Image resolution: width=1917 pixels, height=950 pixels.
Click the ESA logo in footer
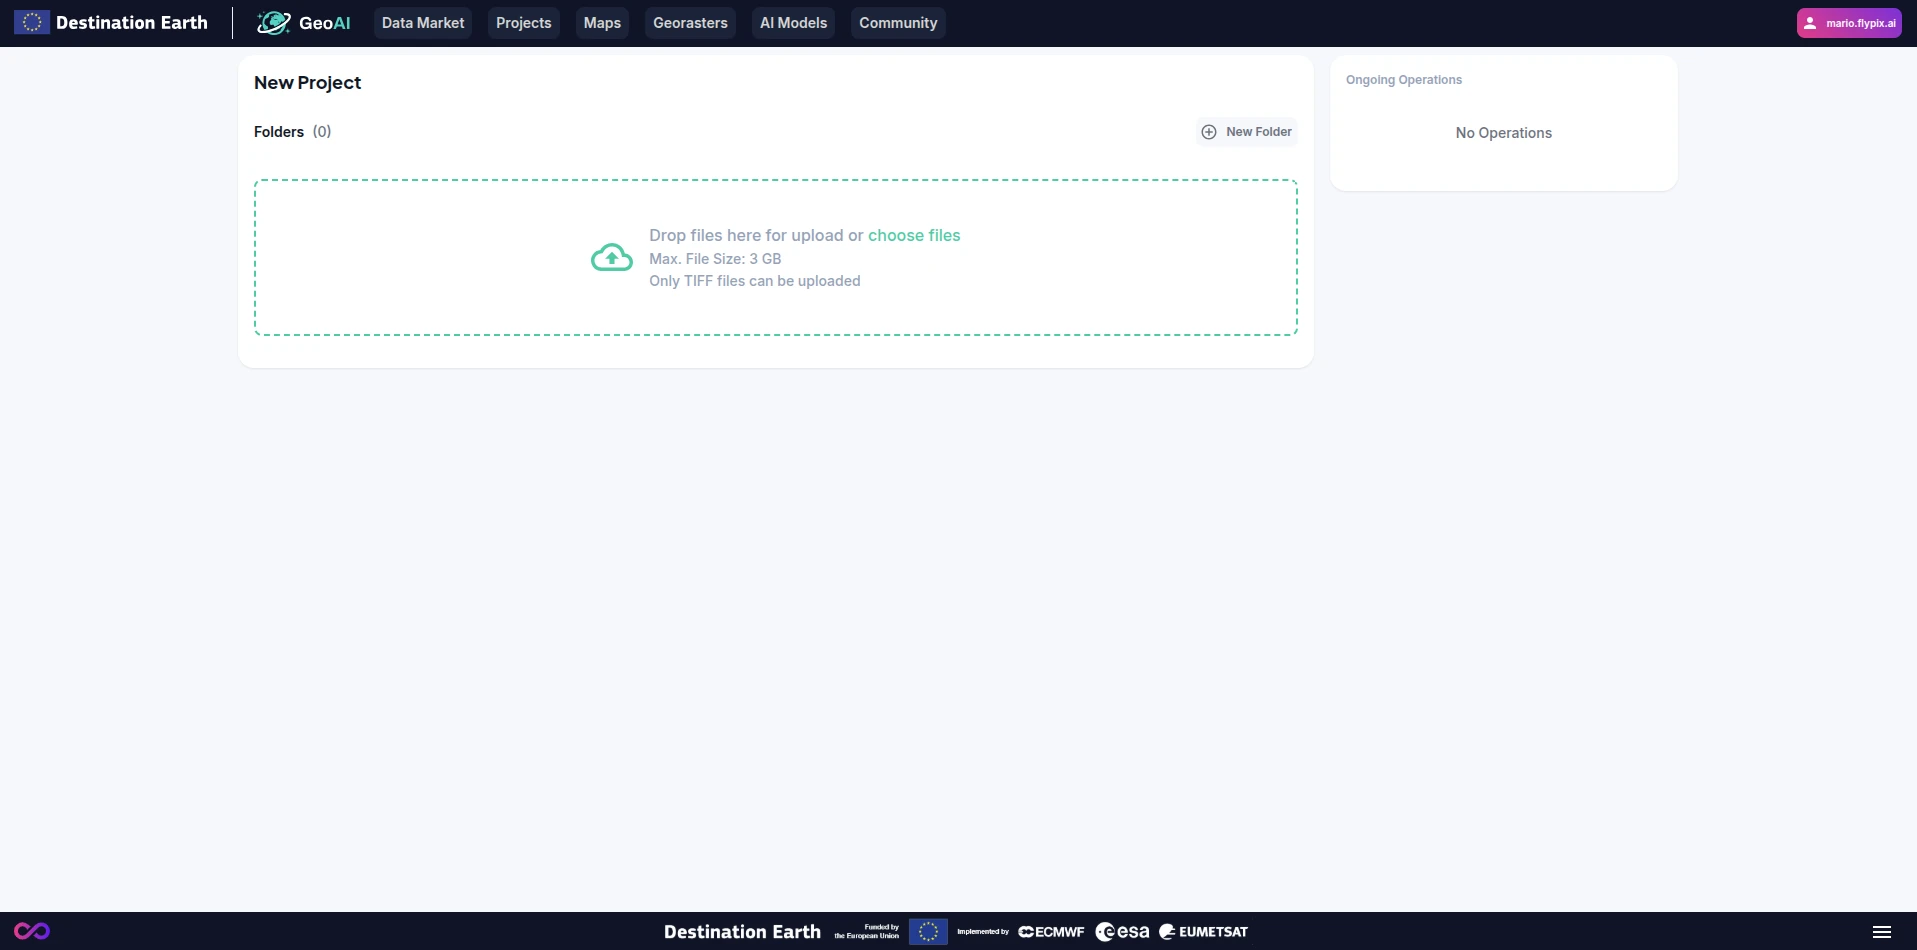coord(1122,931)
